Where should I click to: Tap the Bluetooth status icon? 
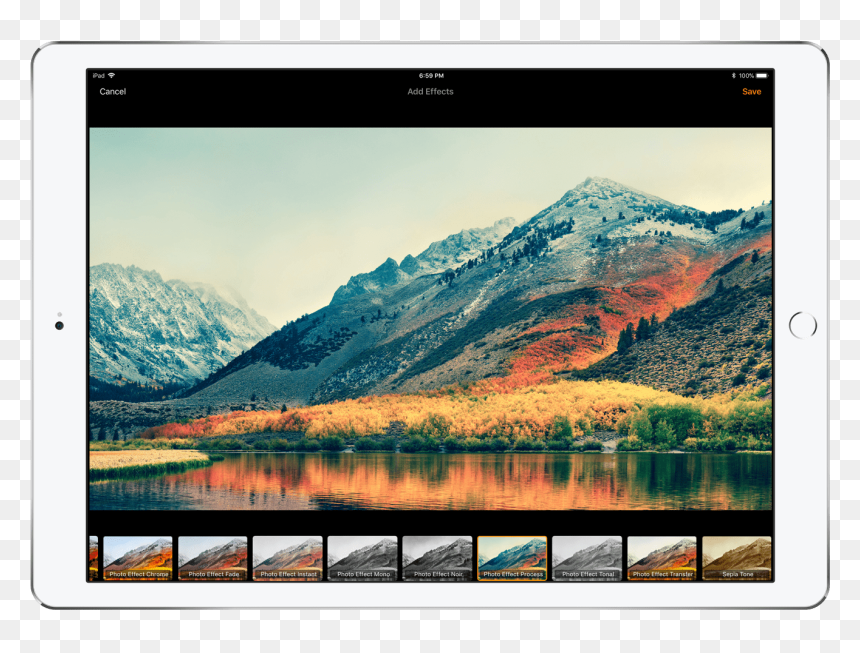(x=733, y=76)
